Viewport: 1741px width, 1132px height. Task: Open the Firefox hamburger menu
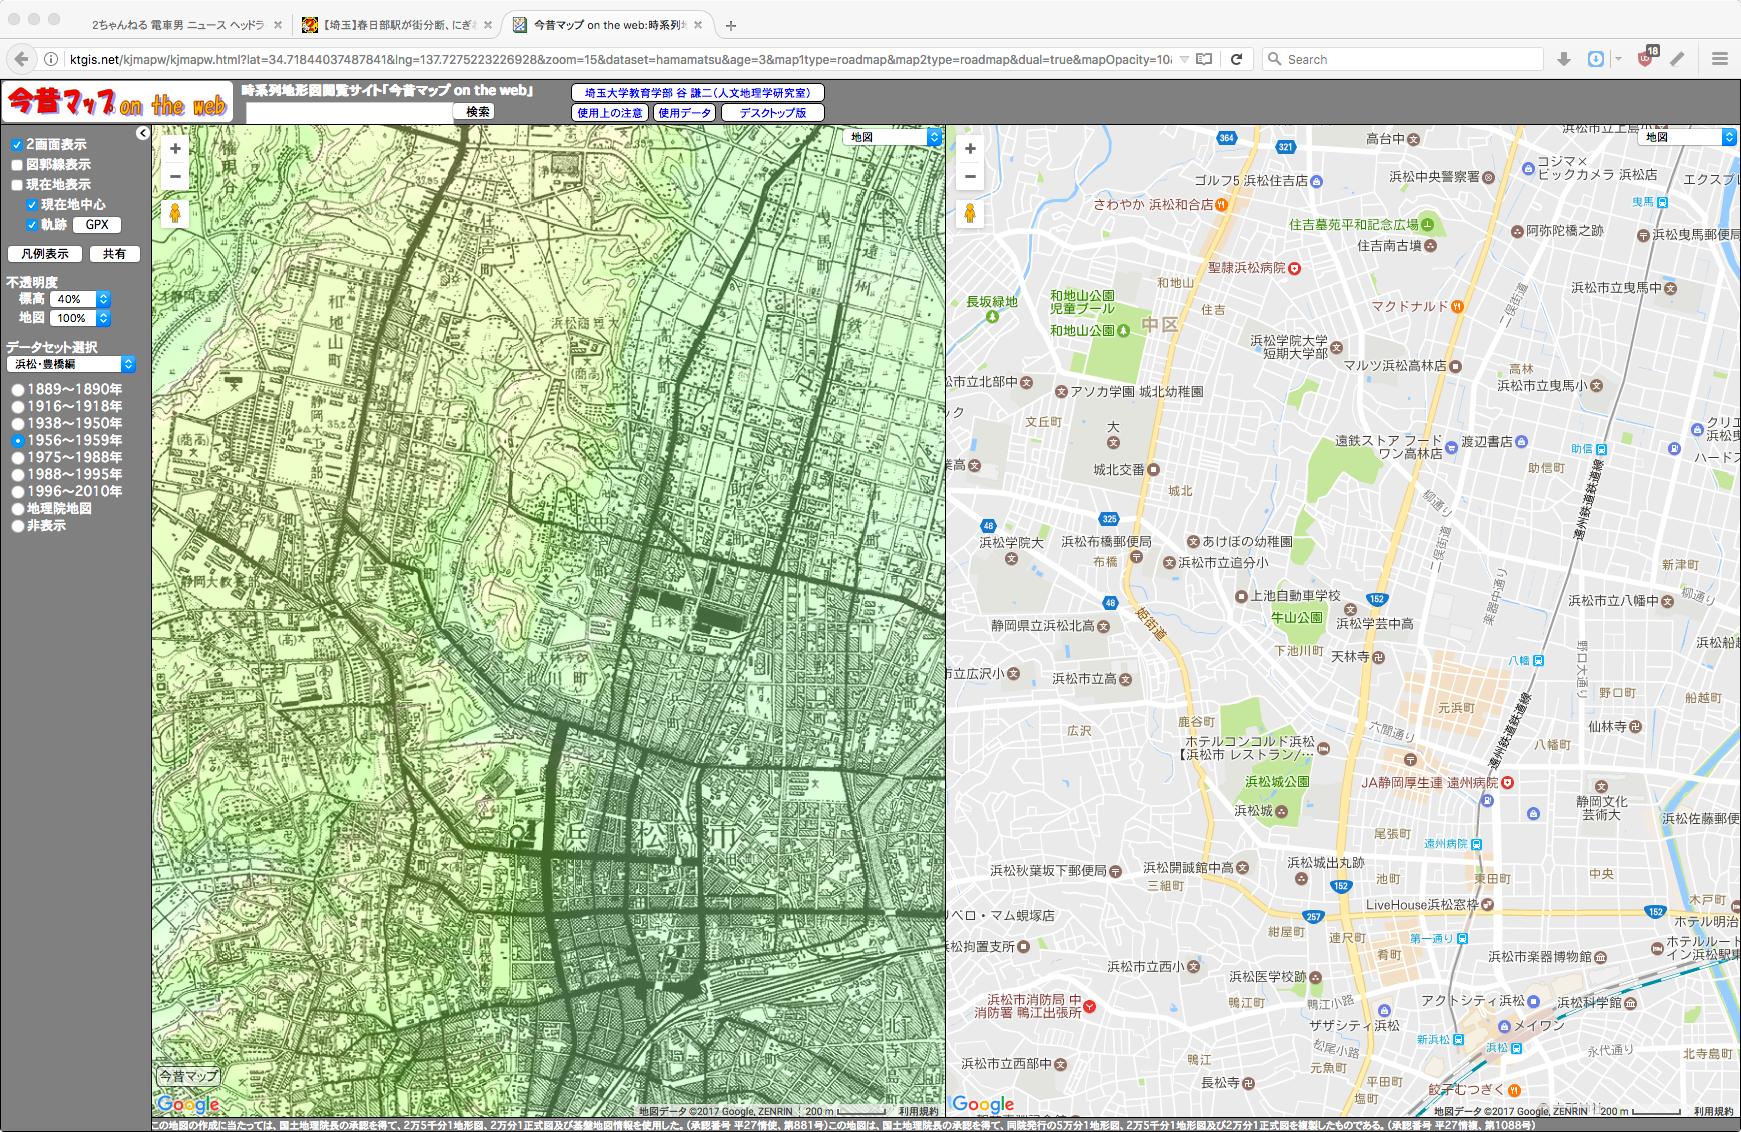(1719, 59)
